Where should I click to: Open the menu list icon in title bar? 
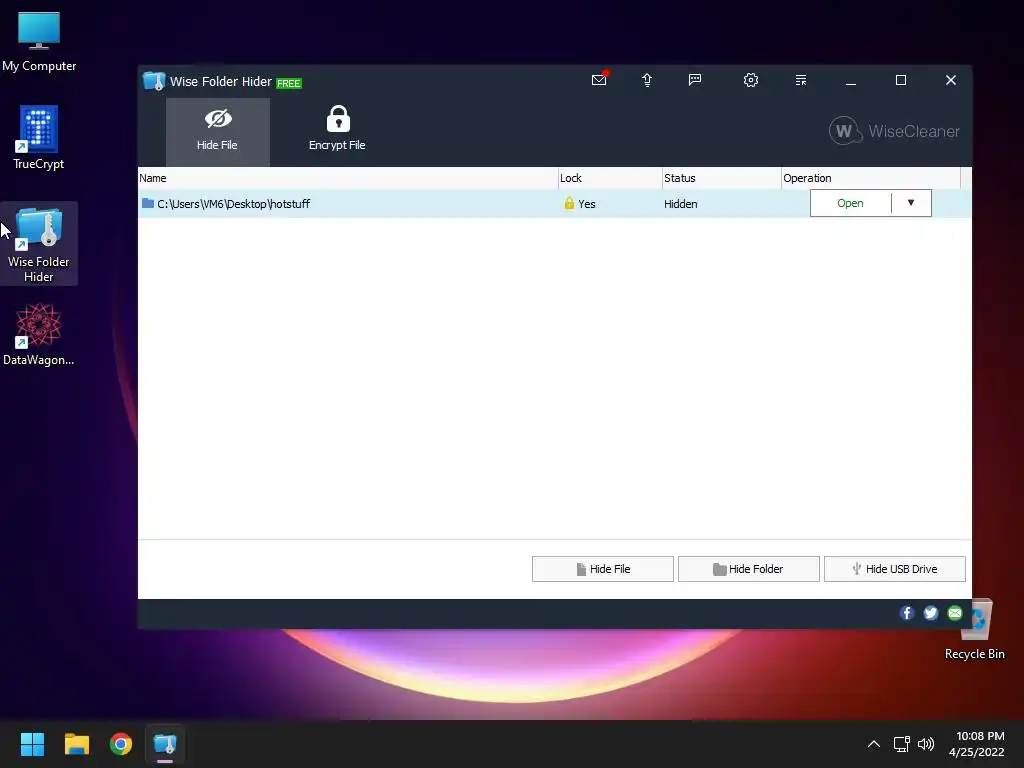801,80
